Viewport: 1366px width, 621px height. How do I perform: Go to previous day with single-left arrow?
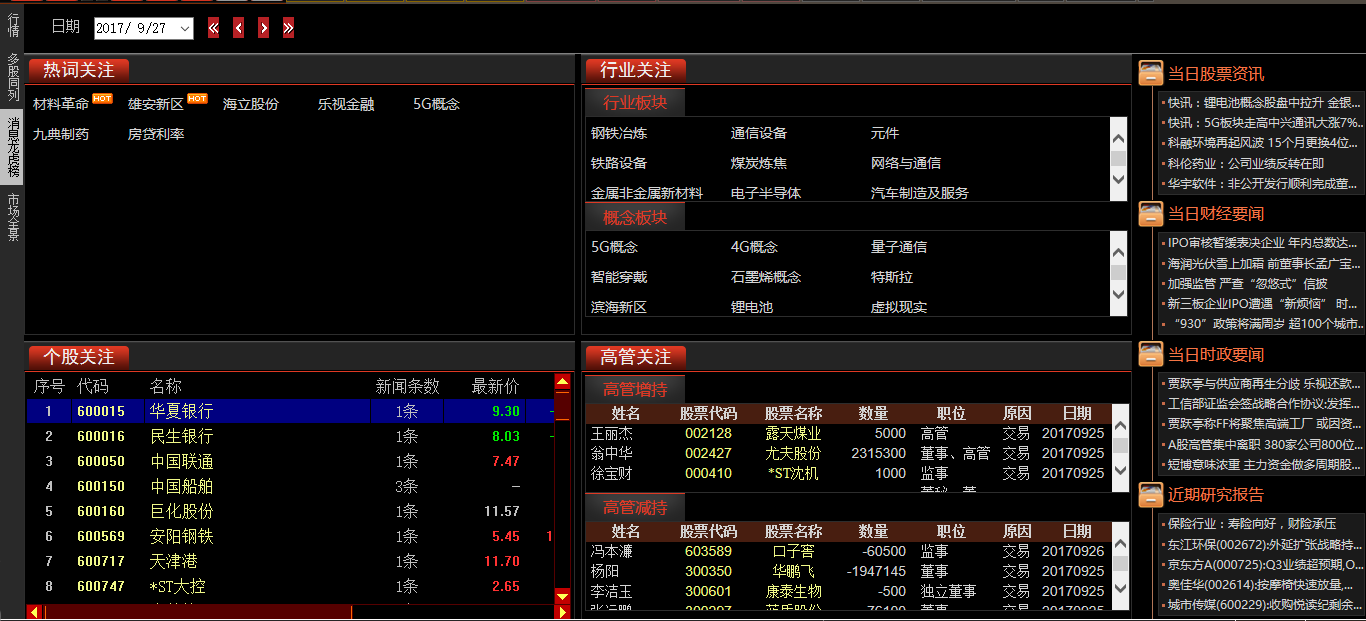[x=239, y=28]
